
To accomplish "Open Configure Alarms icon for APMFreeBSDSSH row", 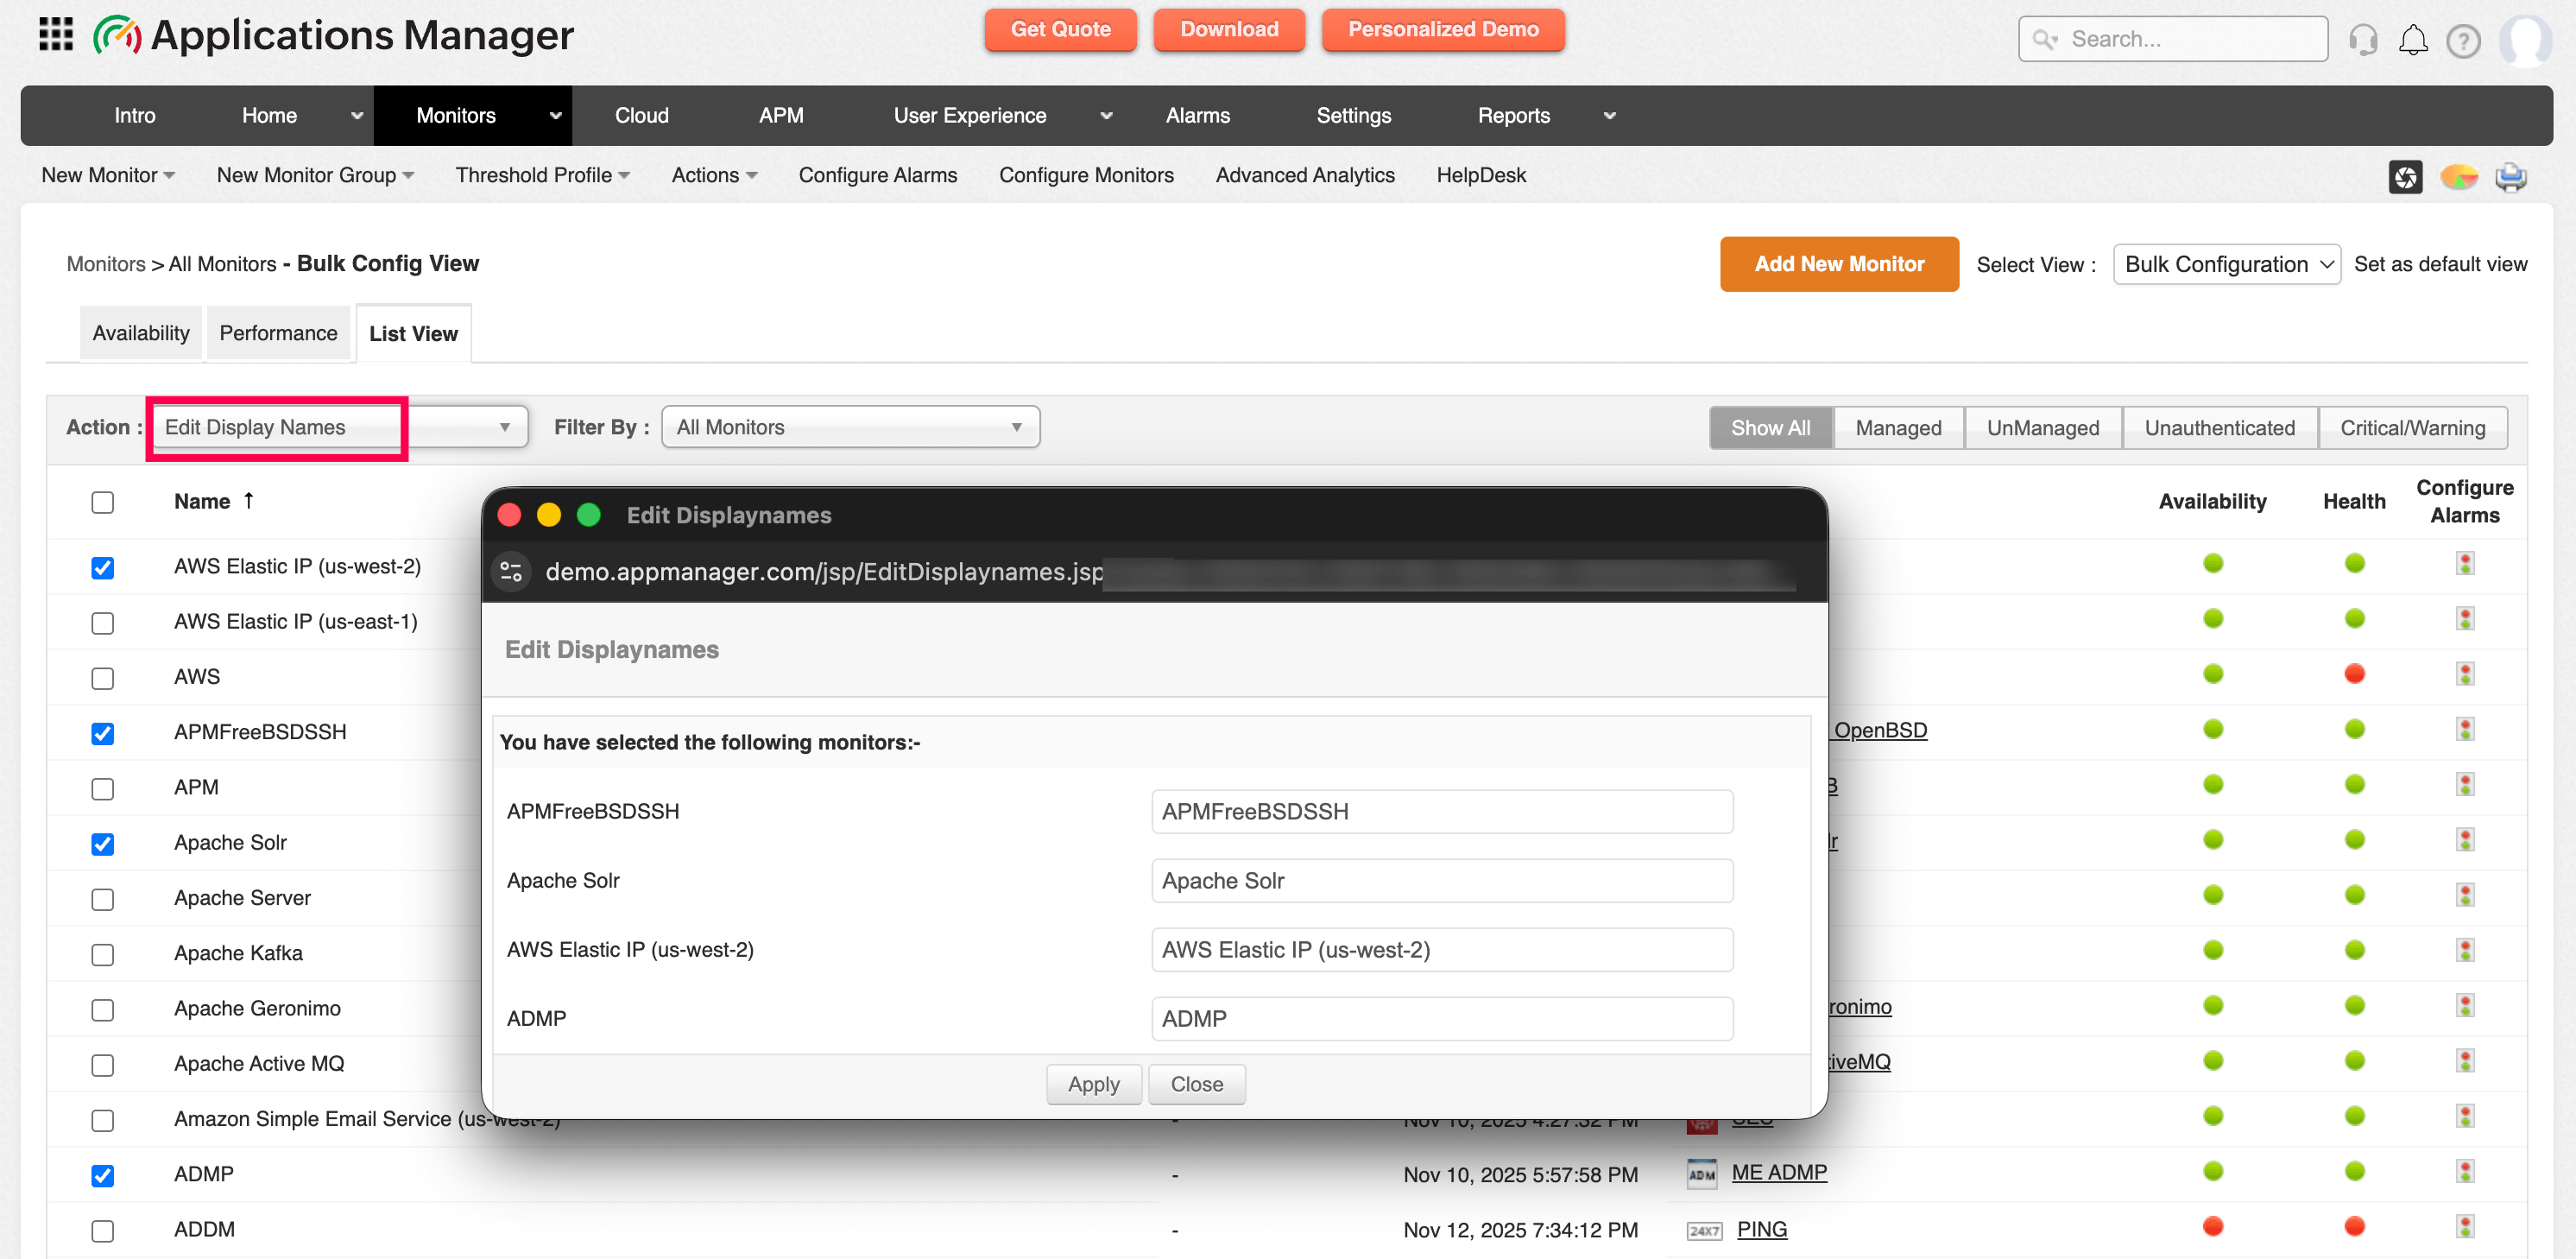I will click(x=2465, y=729).
